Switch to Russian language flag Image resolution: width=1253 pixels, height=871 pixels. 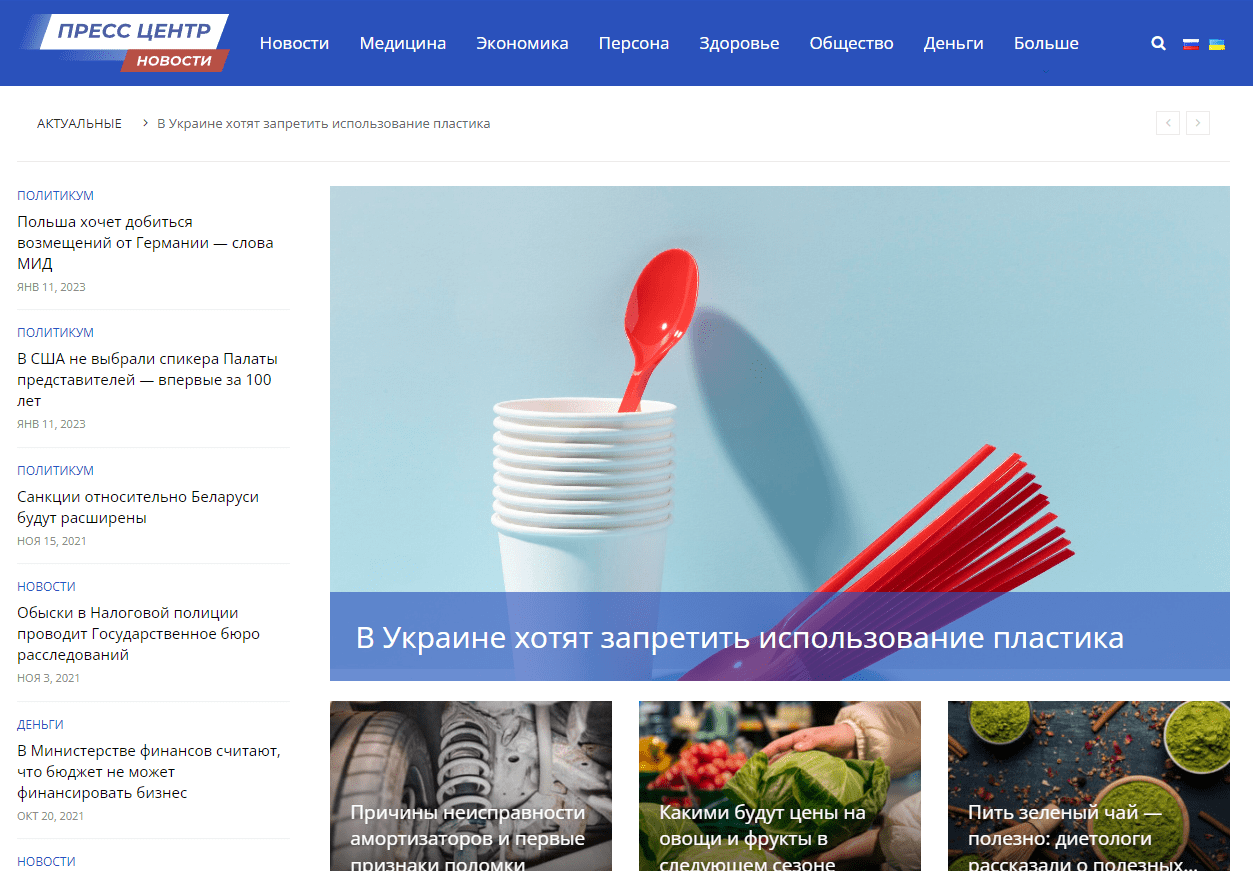pyautogui.click(x=1191, y=44)
